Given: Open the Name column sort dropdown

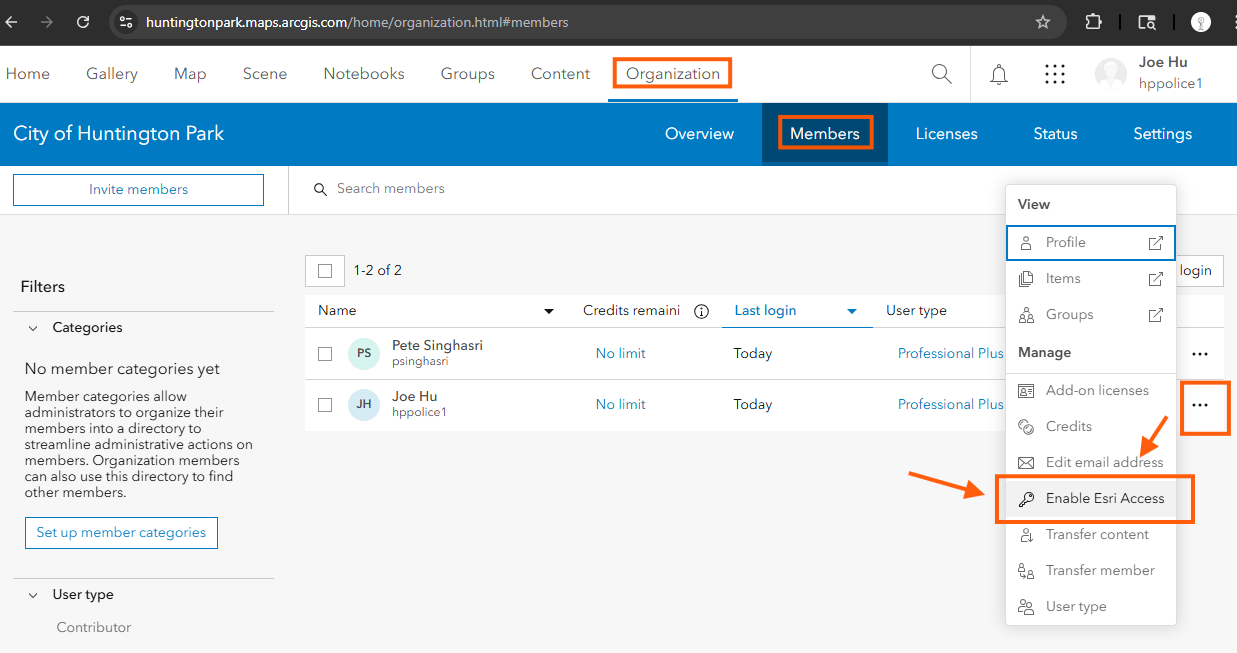Looking at the screenshot, I should pyautogui.click(x=548, y=312).
